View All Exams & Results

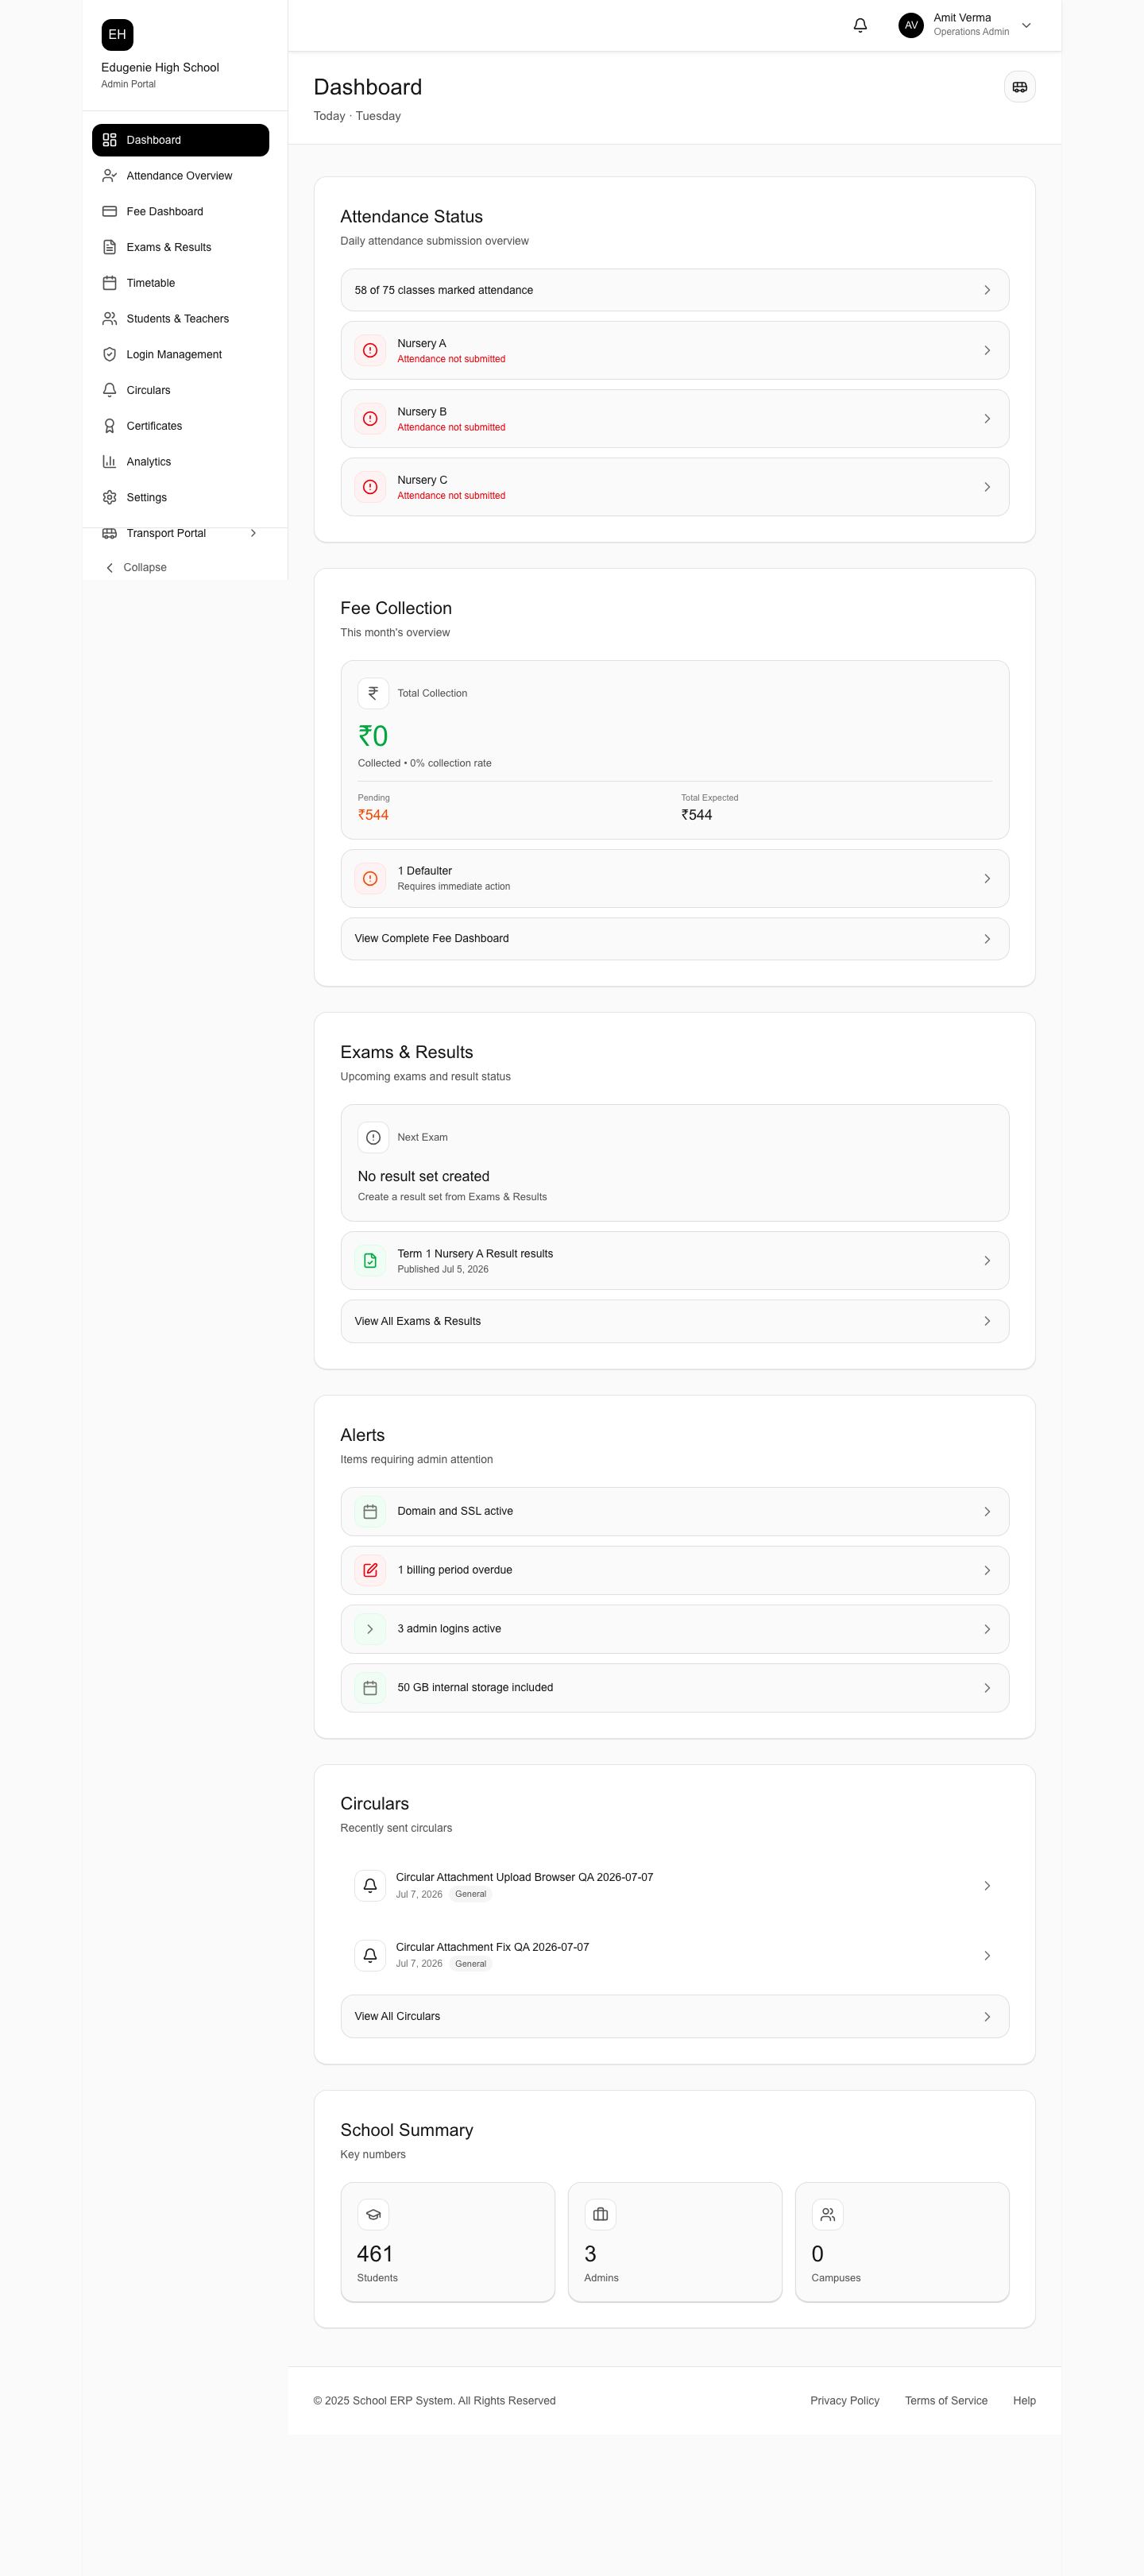tap(674, 1322)
